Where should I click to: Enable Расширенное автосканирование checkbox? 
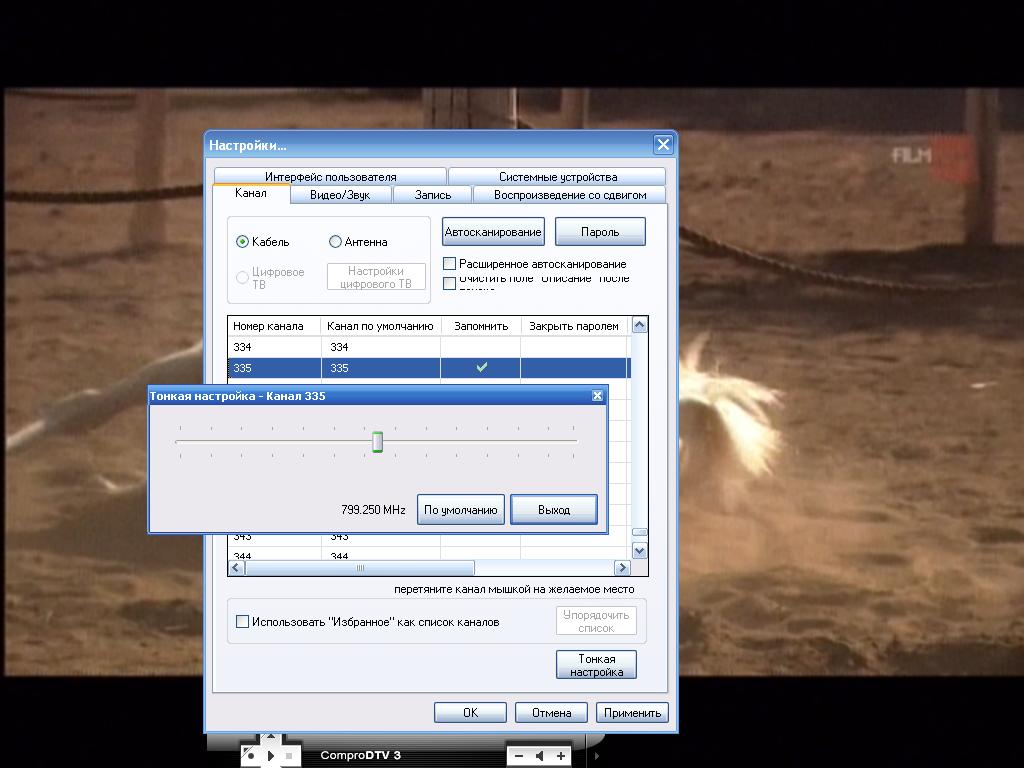click(x=450, y=264)
